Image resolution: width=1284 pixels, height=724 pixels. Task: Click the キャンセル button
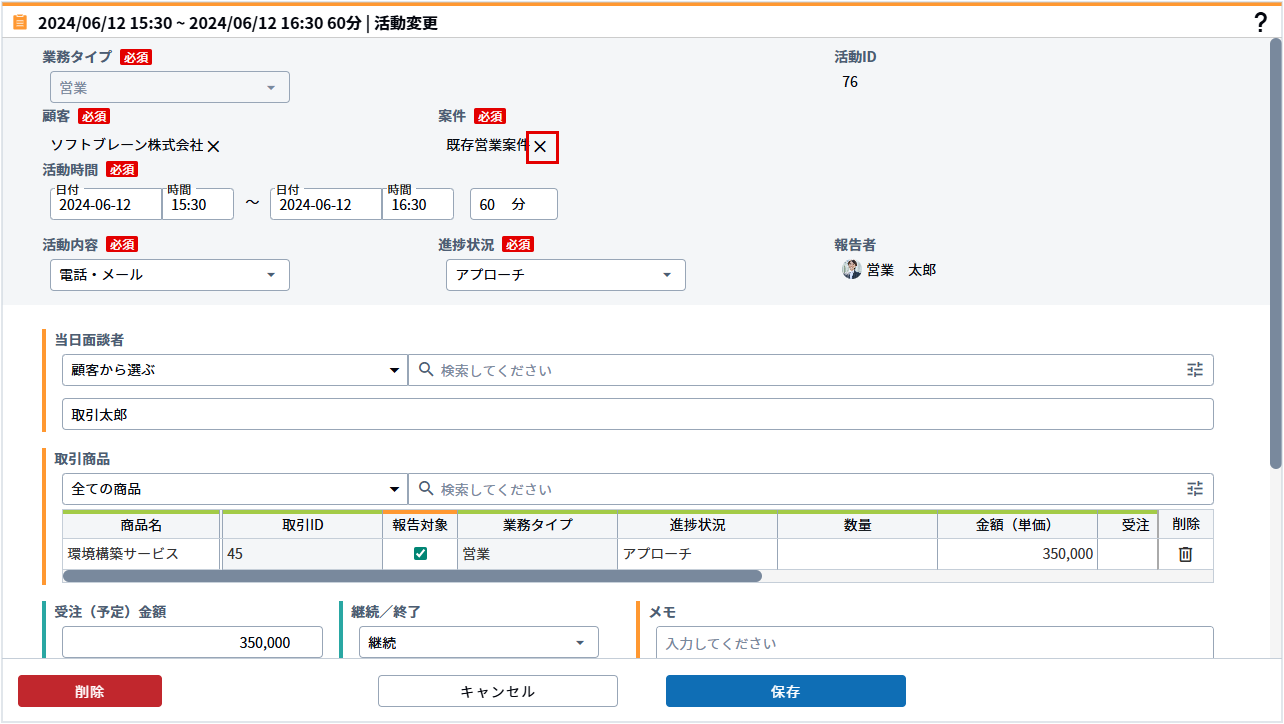pos(497,691)
